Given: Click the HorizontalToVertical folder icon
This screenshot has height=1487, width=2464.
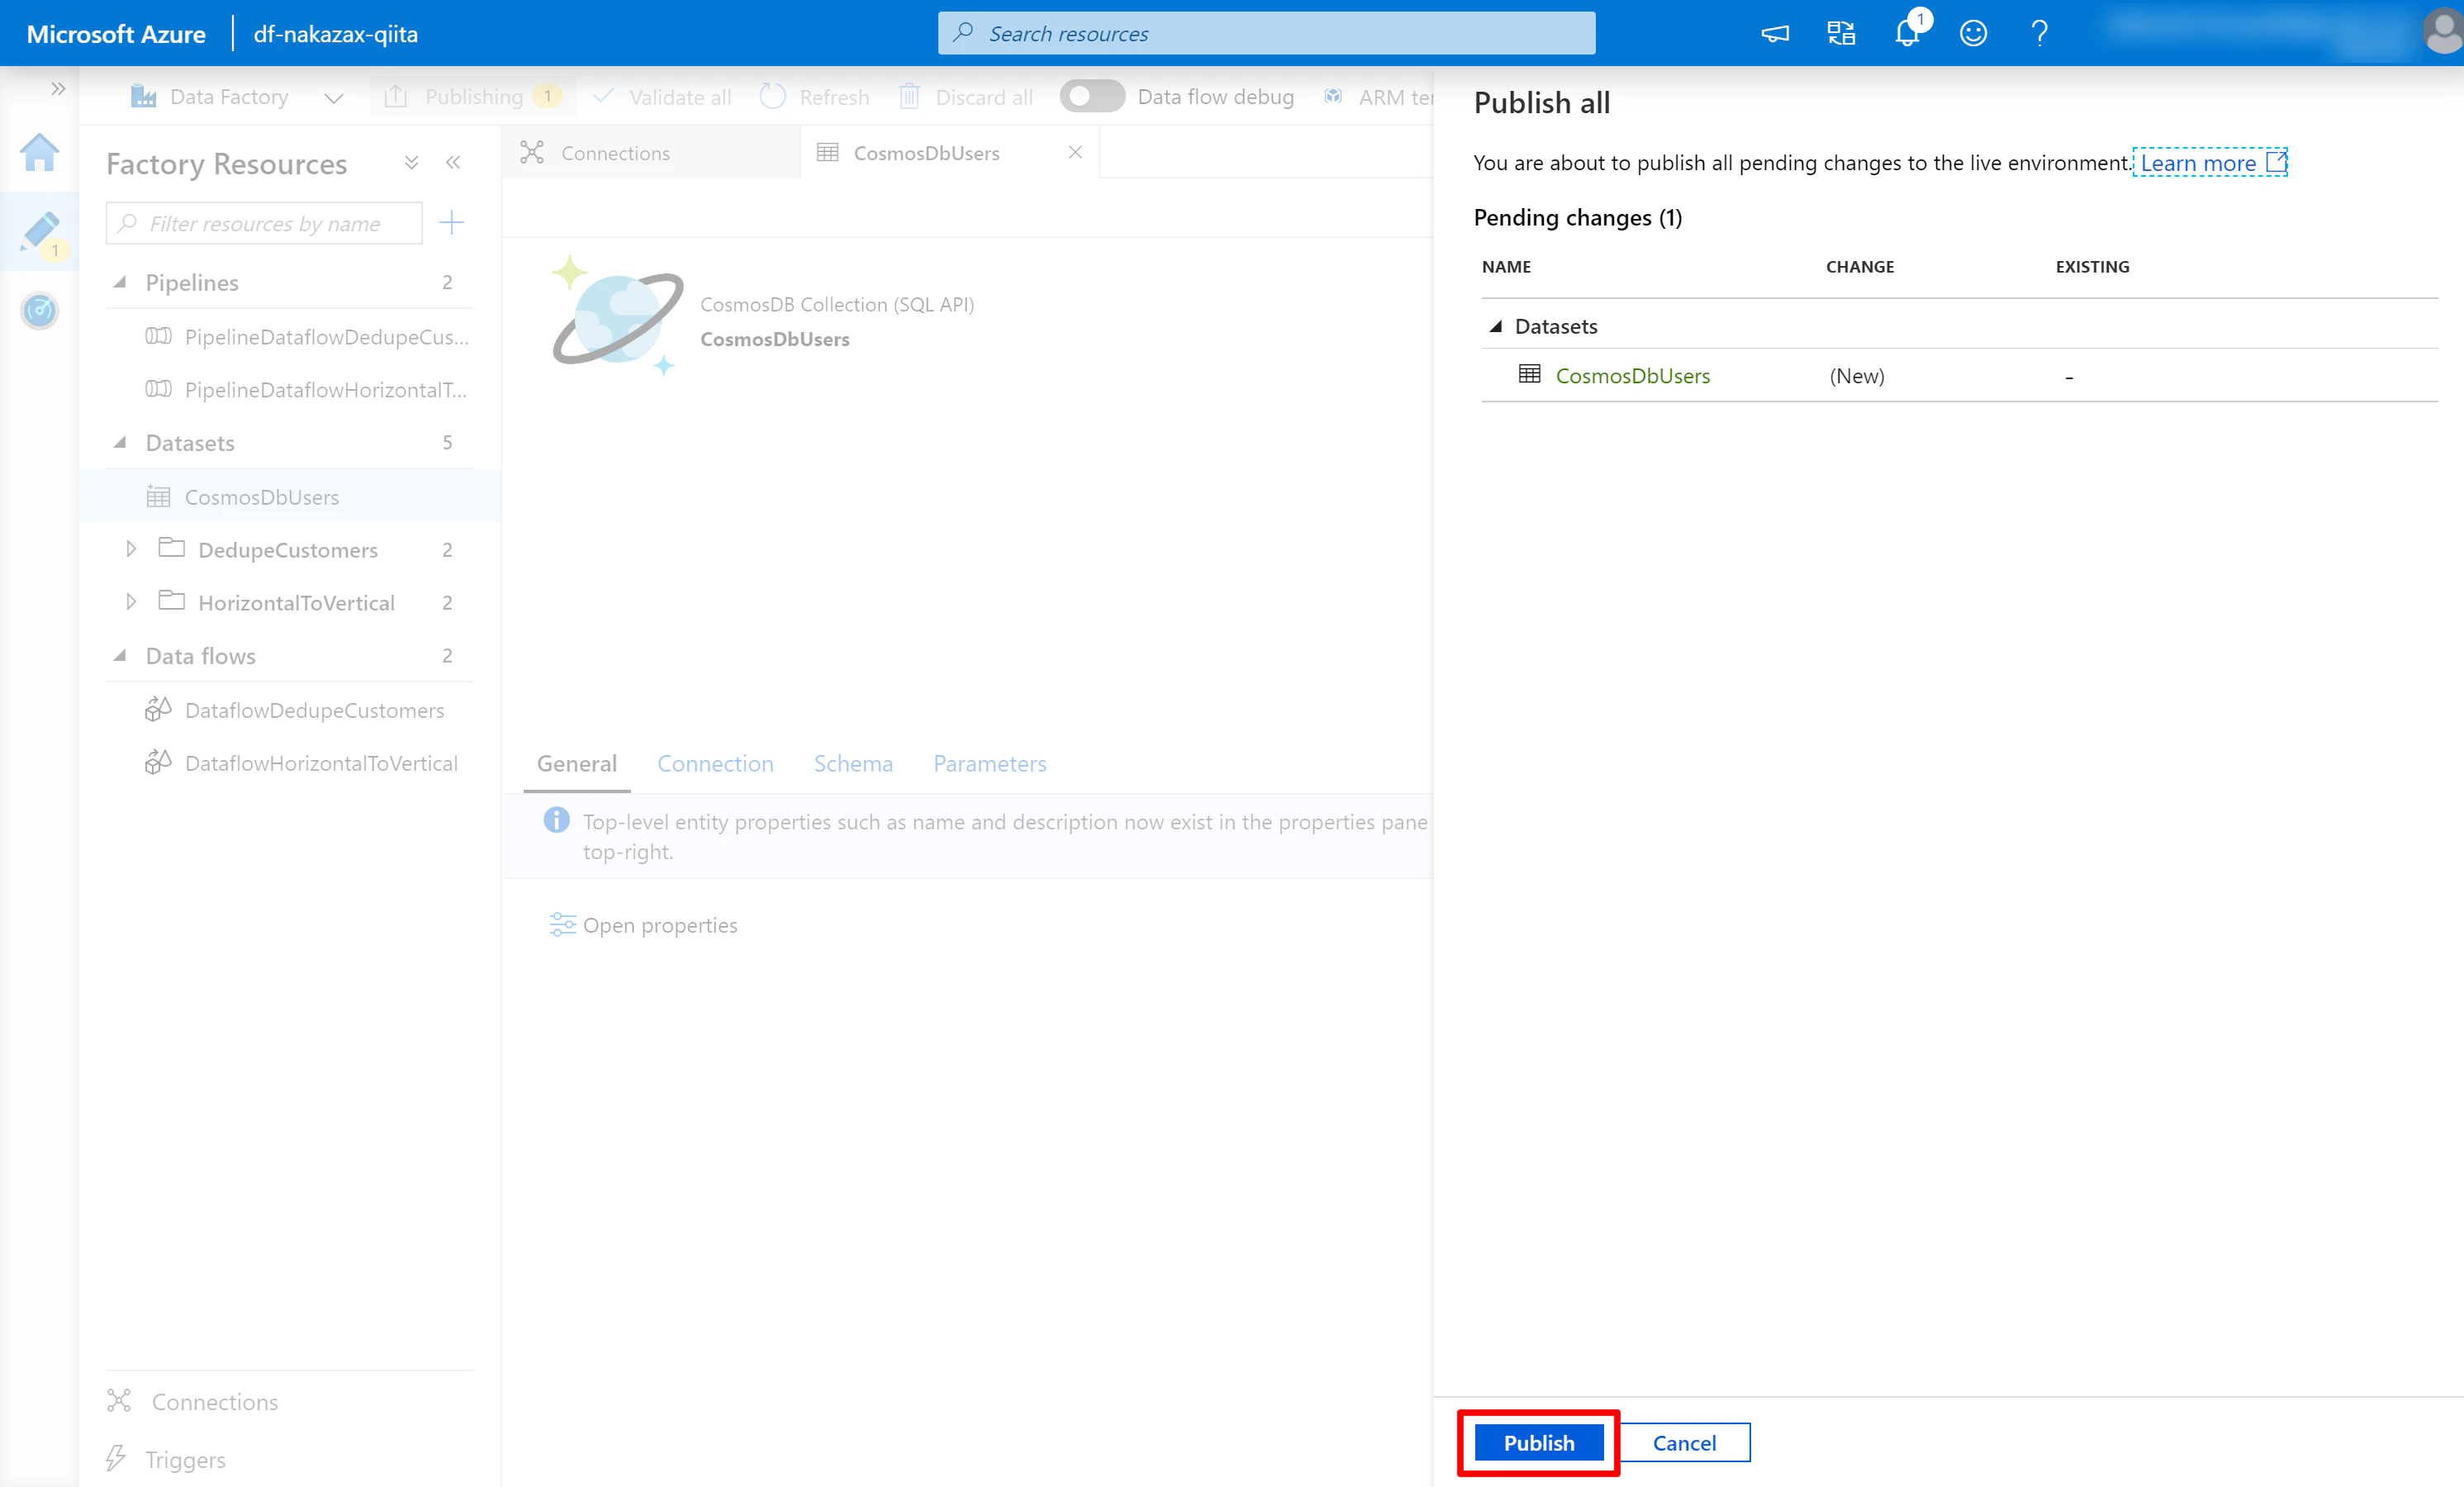Looking at the screenshot, I should [x=172, y=601].
